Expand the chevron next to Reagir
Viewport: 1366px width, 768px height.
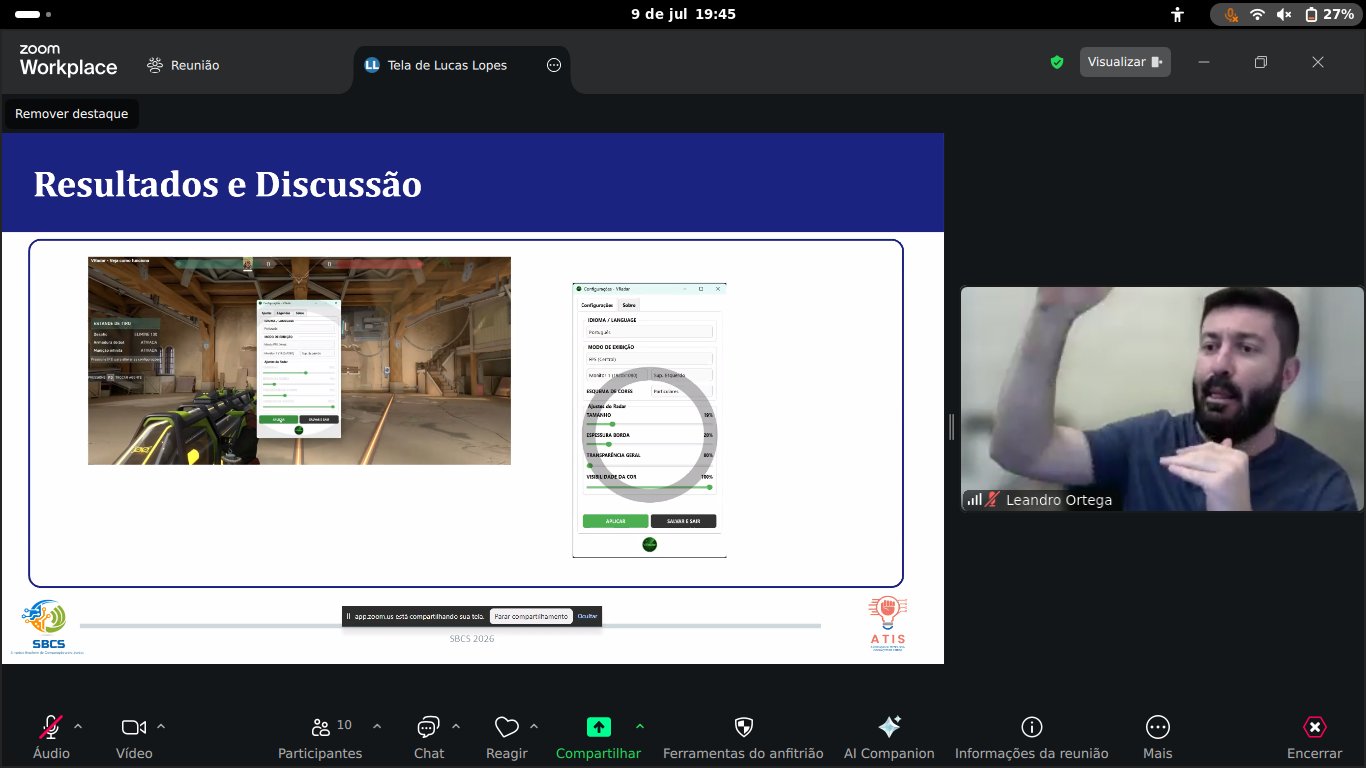click(x=534, y=727)
